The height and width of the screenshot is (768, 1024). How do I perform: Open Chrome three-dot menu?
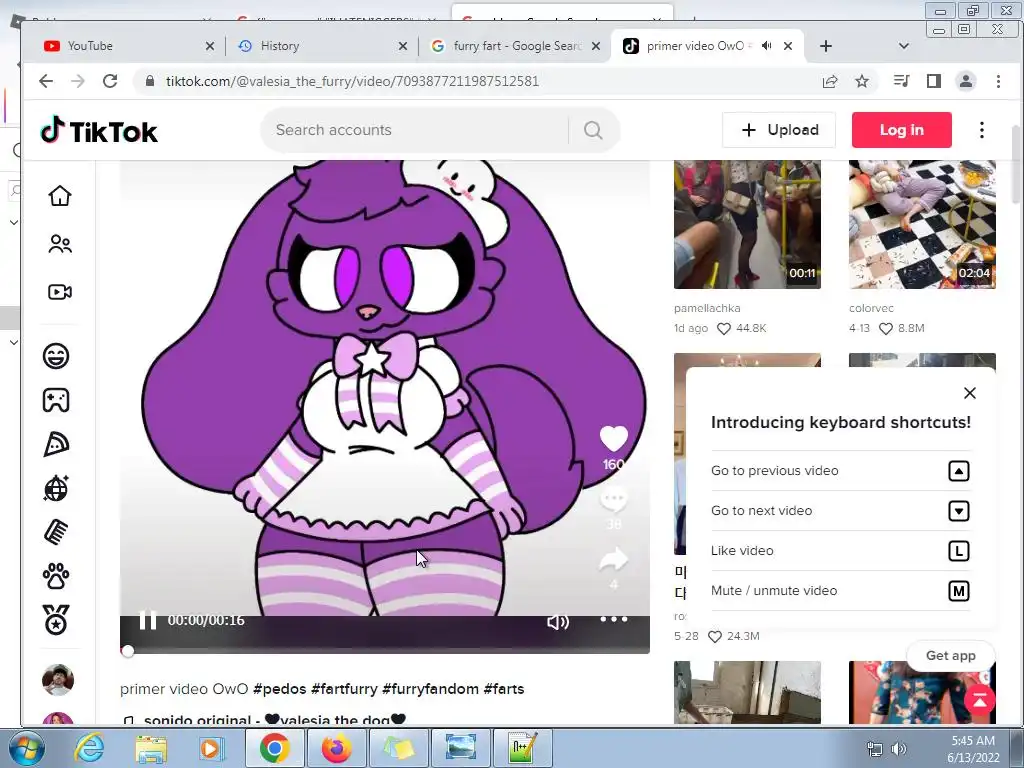[998, 81]
